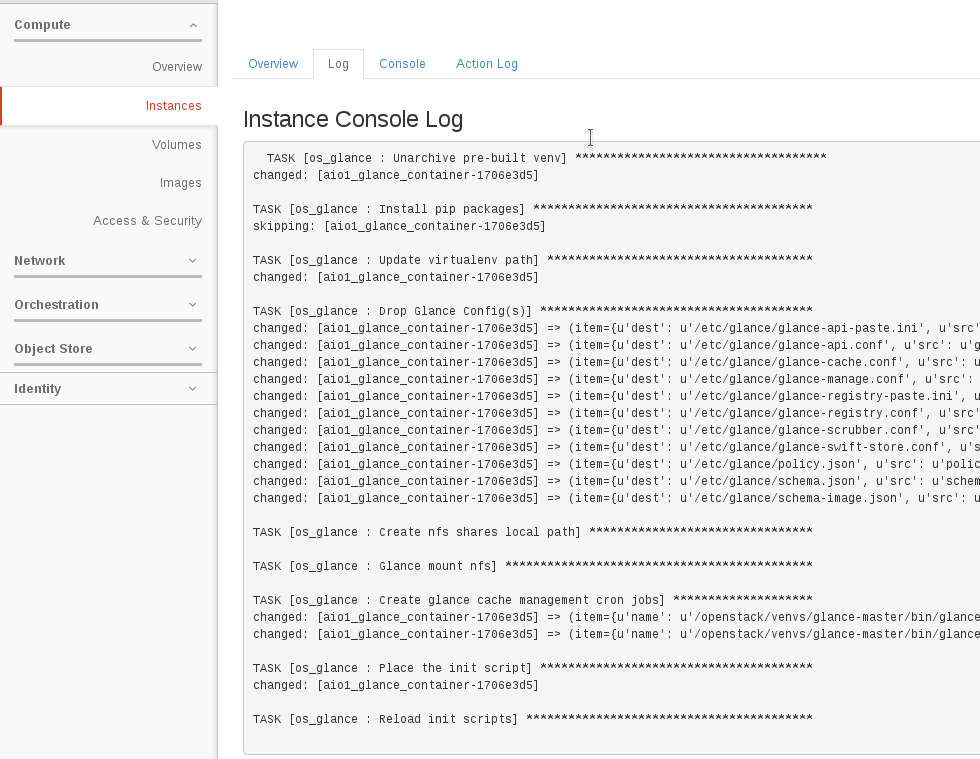
Task: Select Instances in the Compute sidebar
Action: (x=173, y=105)
